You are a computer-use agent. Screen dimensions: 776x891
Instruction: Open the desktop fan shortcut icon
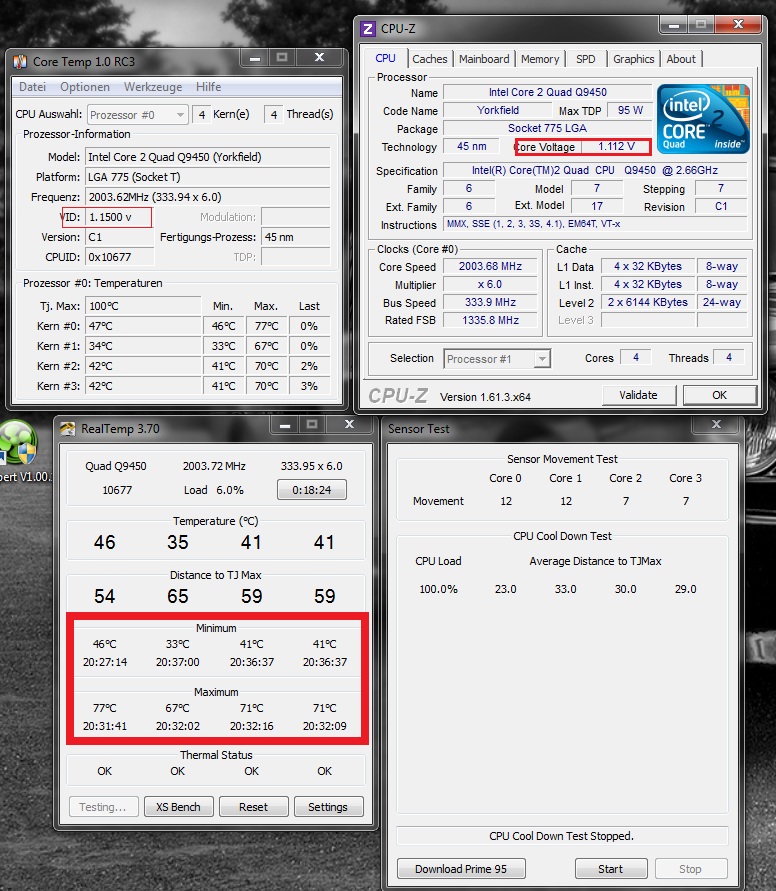pyautogui.click(x=18, y=443)
